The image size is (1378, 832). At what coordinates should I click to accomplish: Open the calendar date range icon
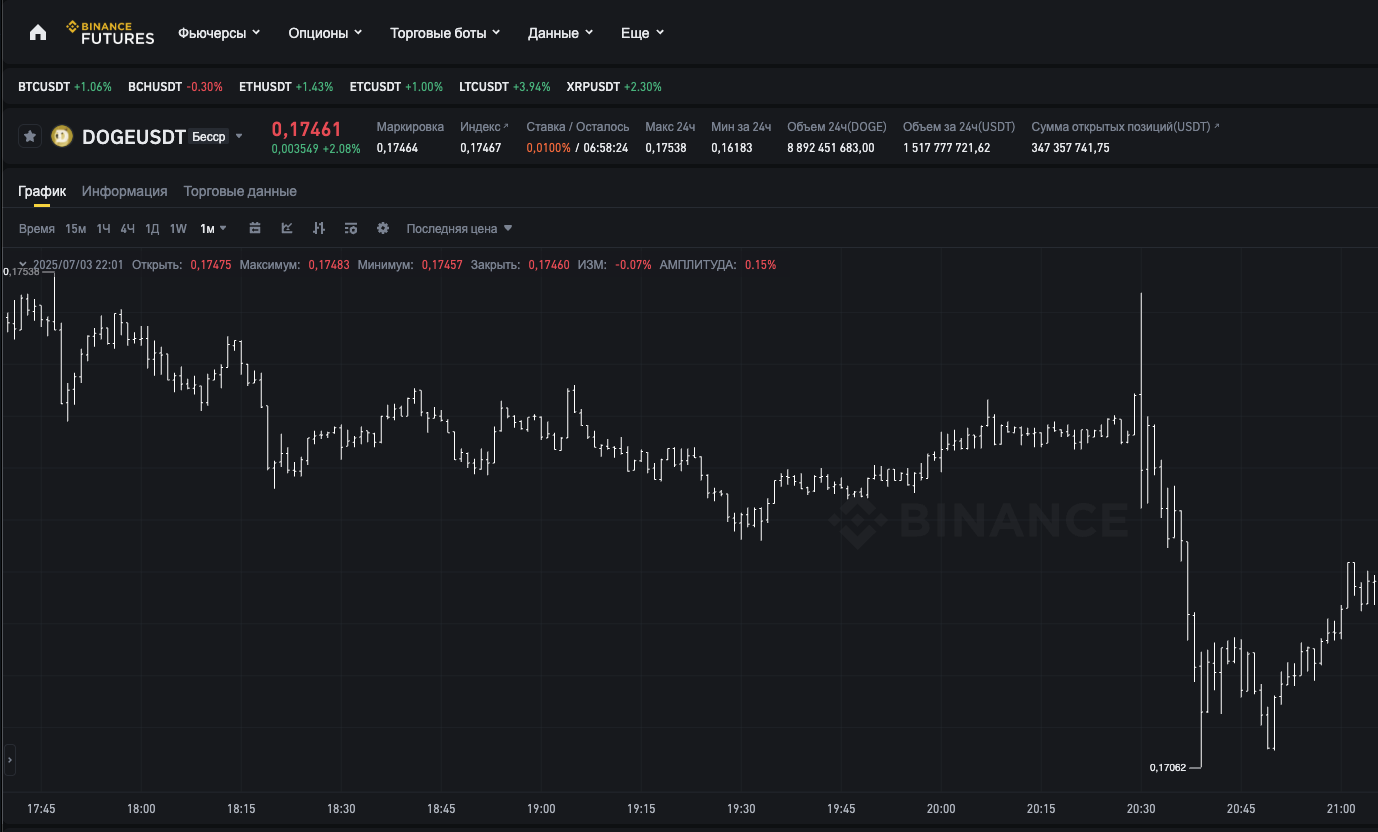[x=255, y=229]
